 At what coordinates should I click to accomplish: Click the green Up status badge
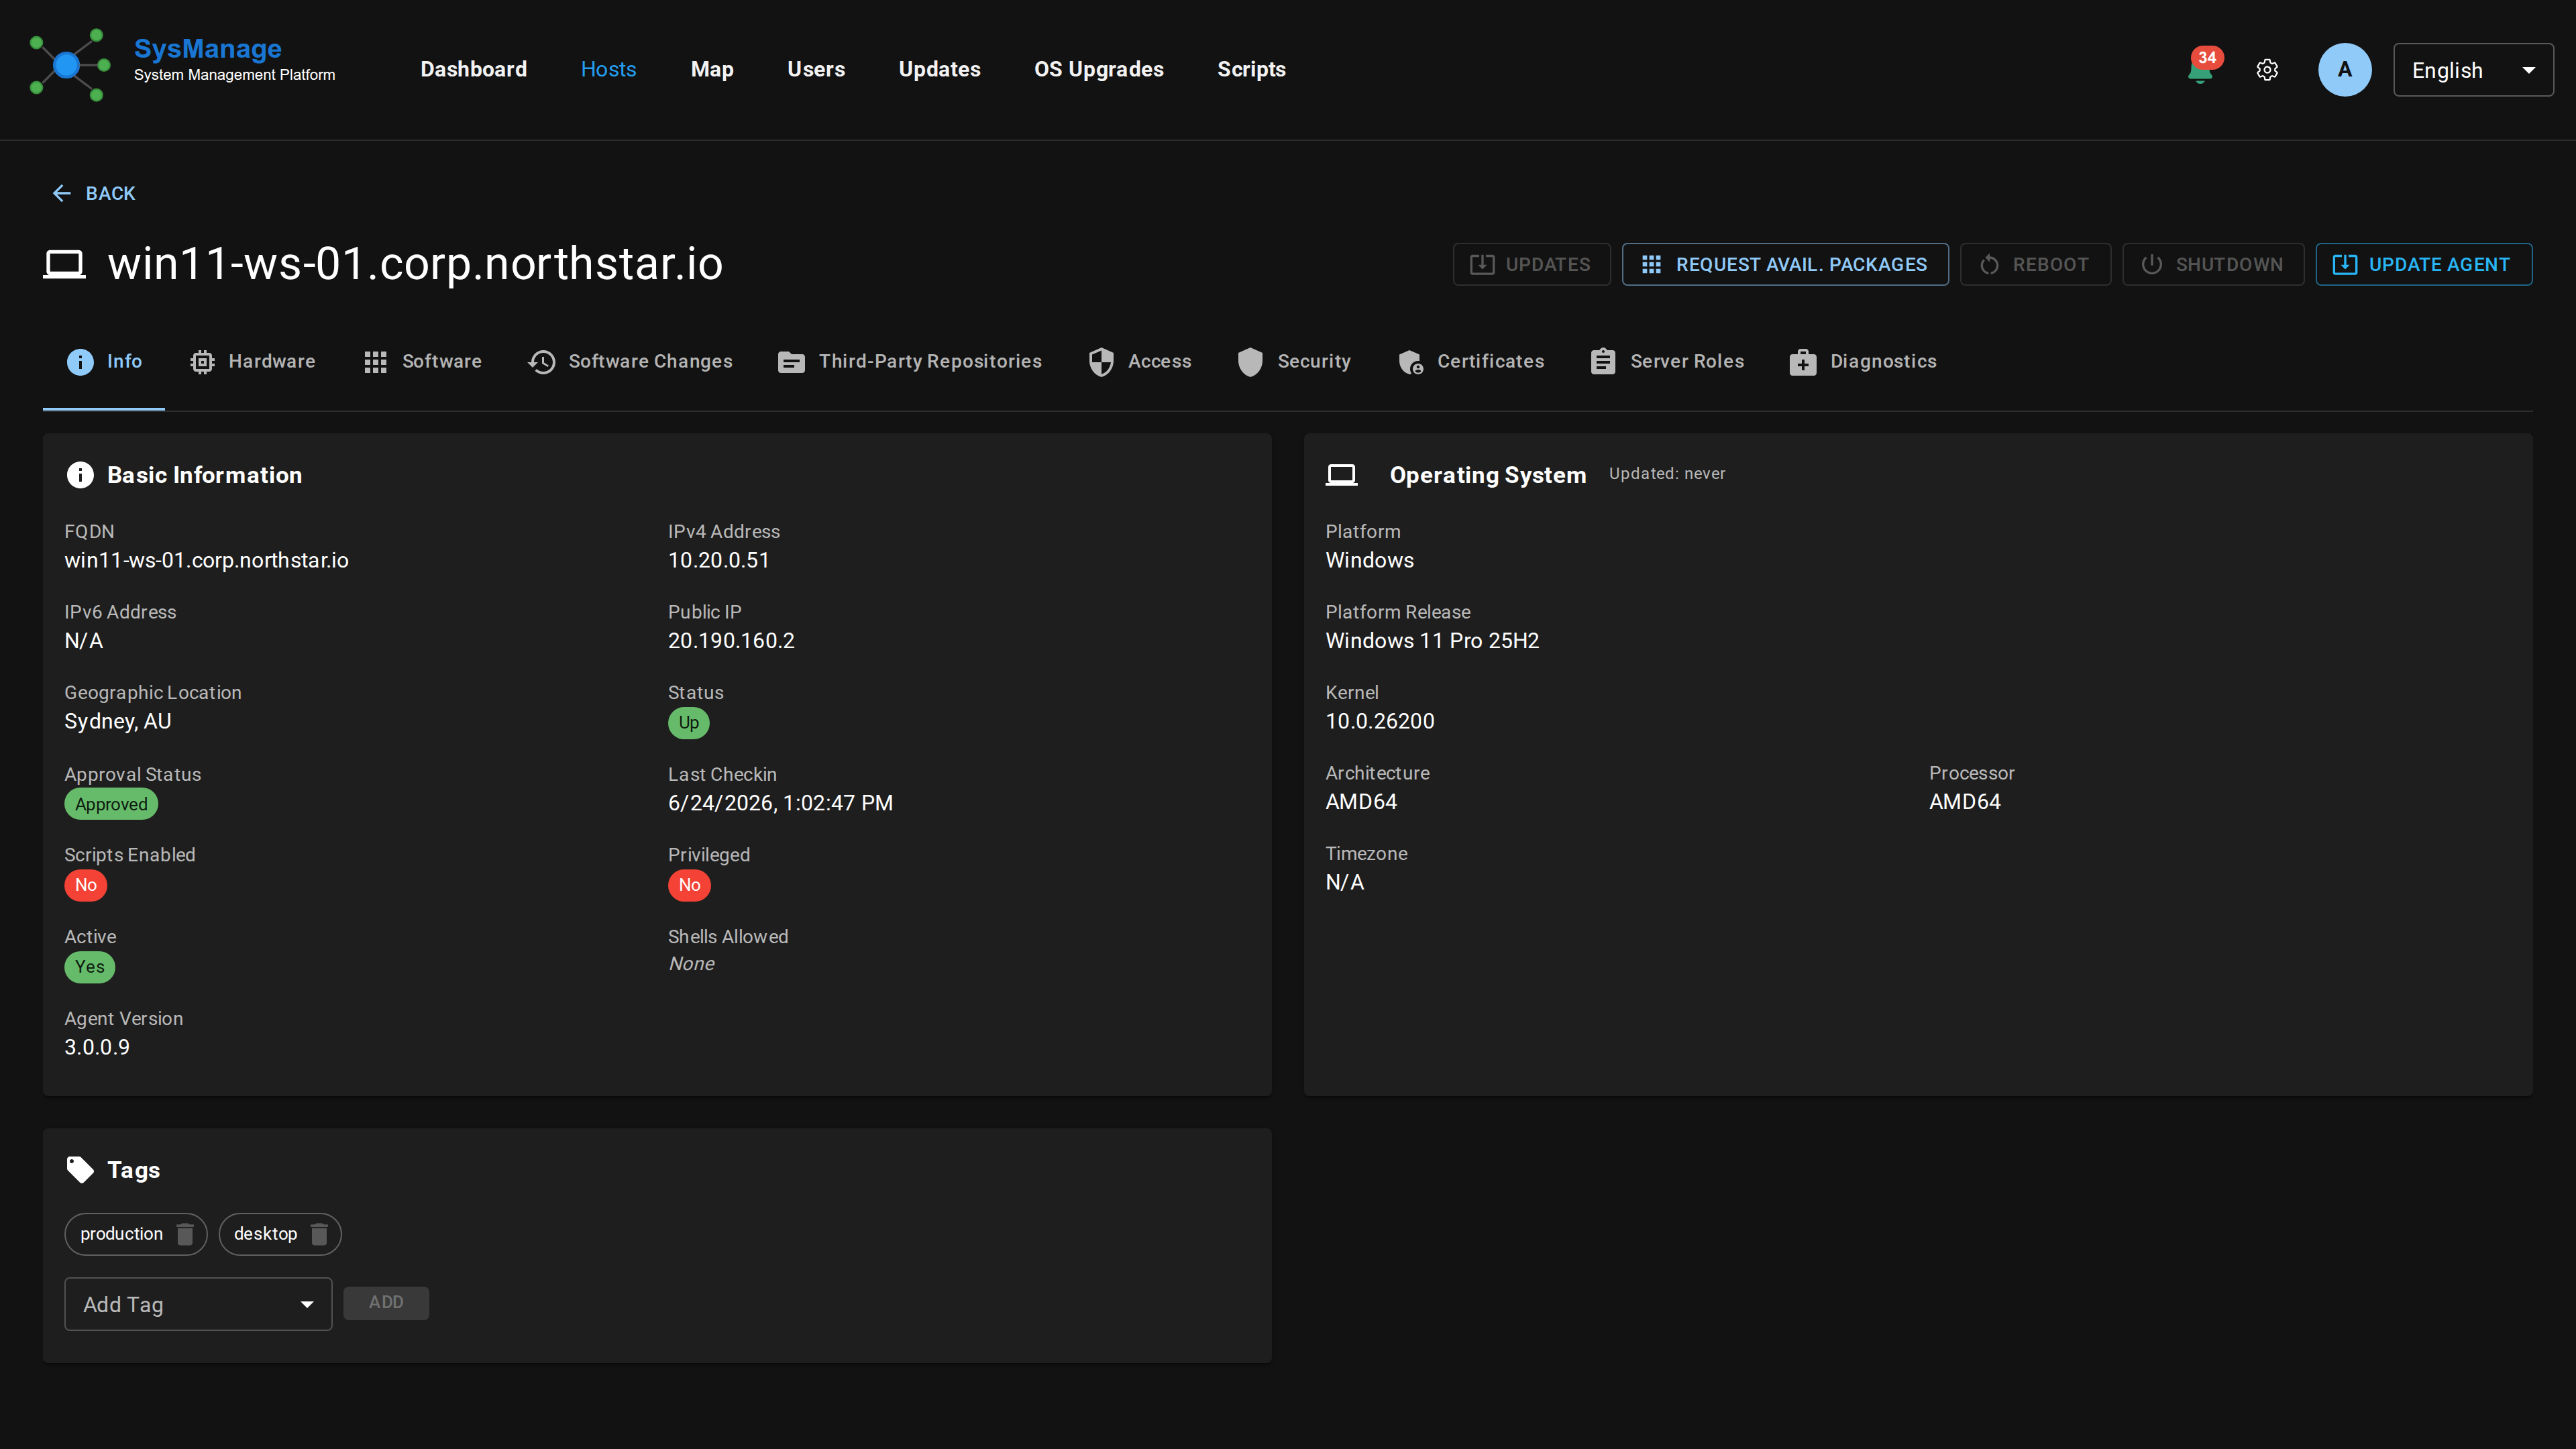(688, 722)
